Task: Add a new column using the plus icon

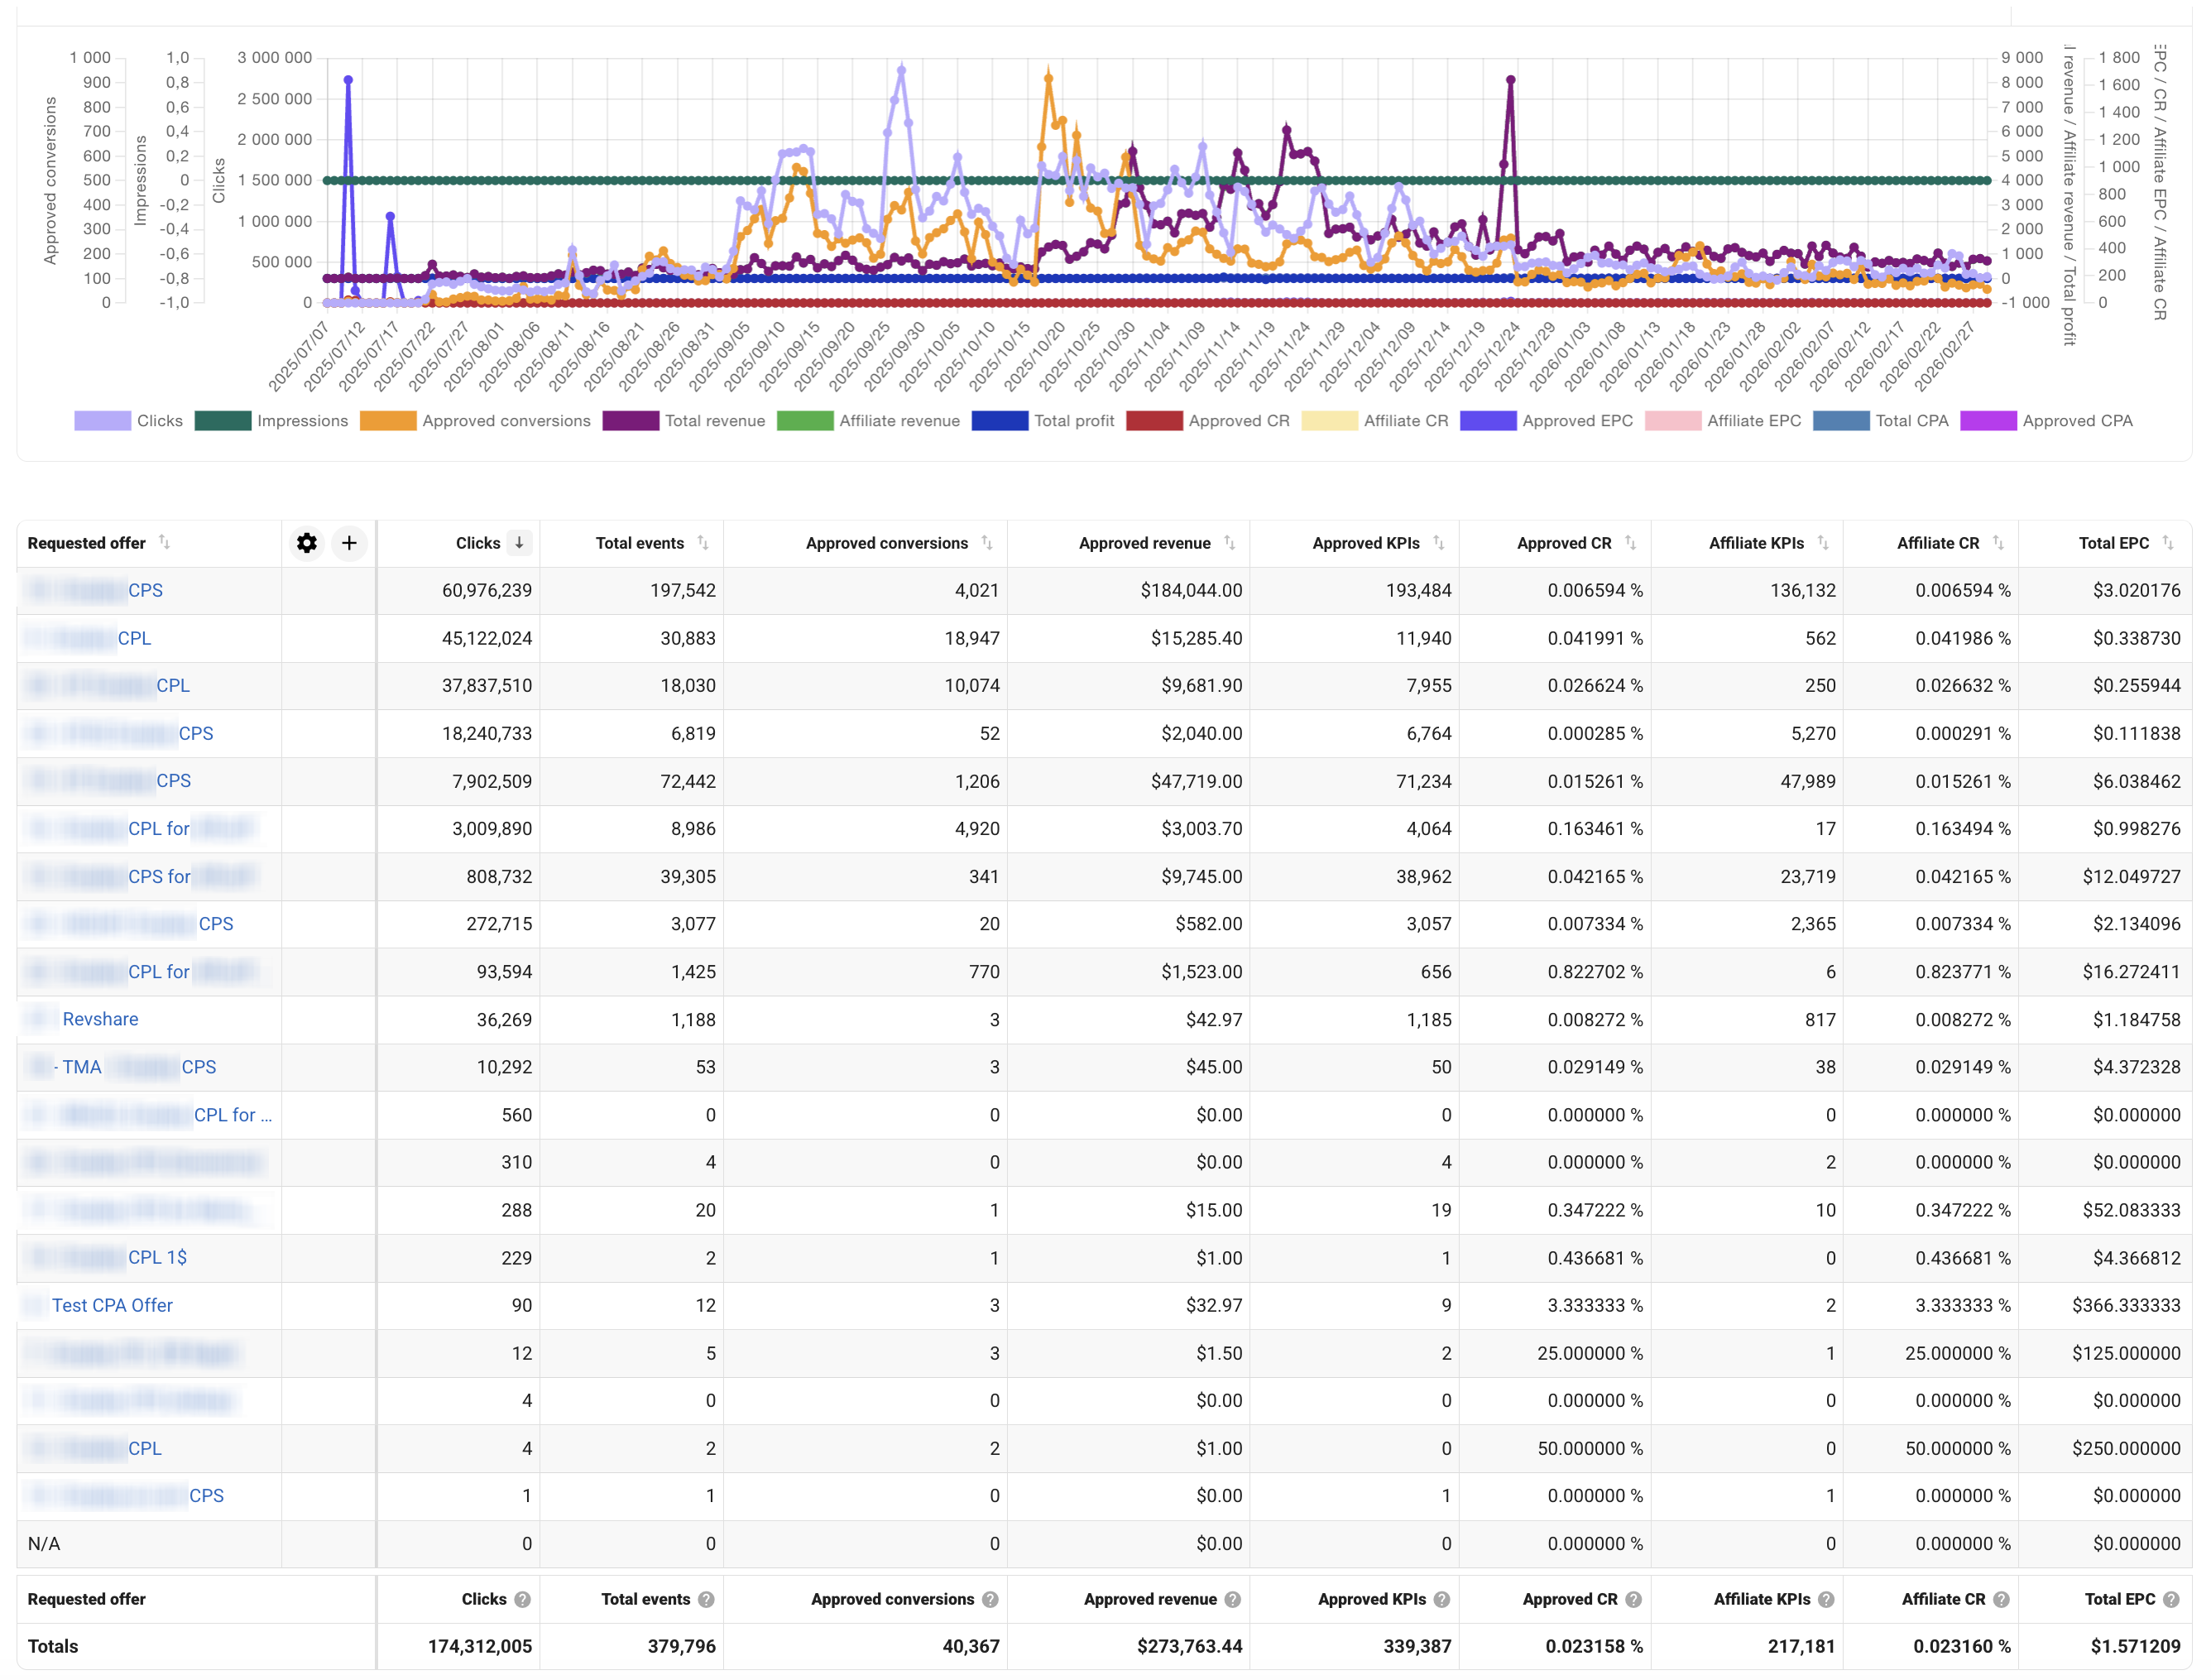Action: coord(349,543)
